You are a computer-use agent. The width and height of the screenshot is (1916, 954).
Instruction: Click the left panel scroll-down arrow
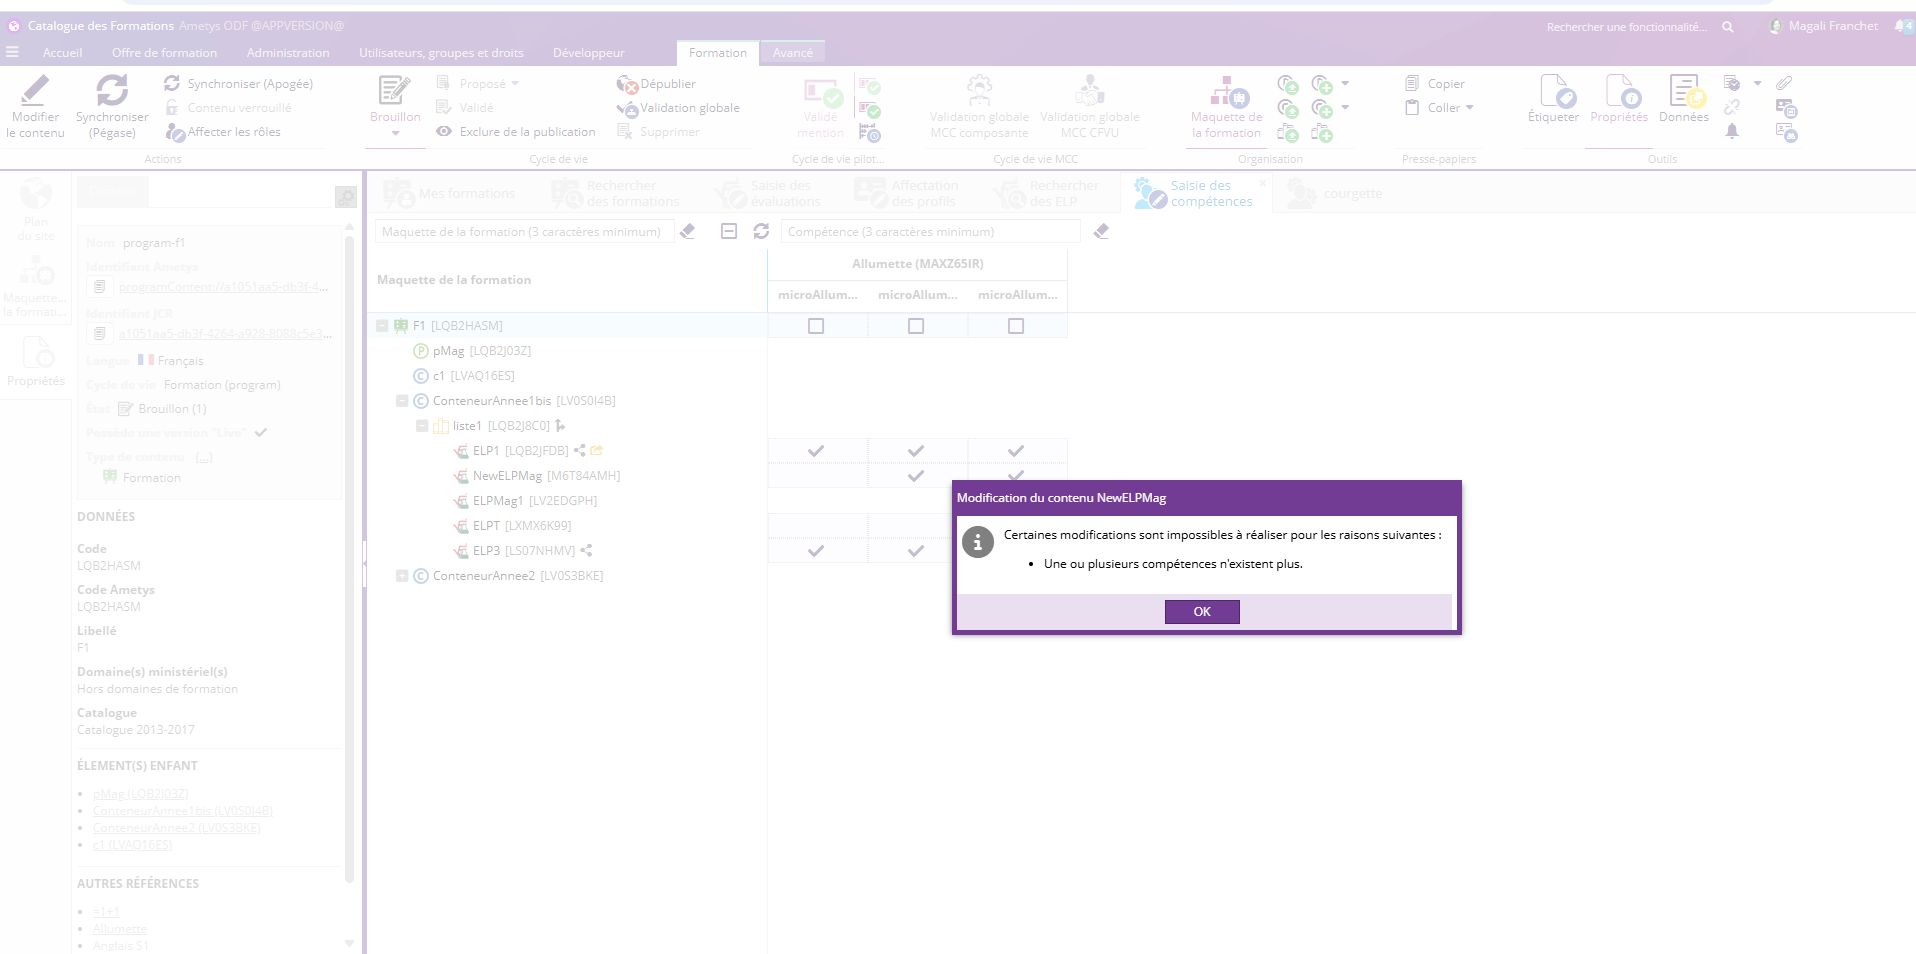349,943
